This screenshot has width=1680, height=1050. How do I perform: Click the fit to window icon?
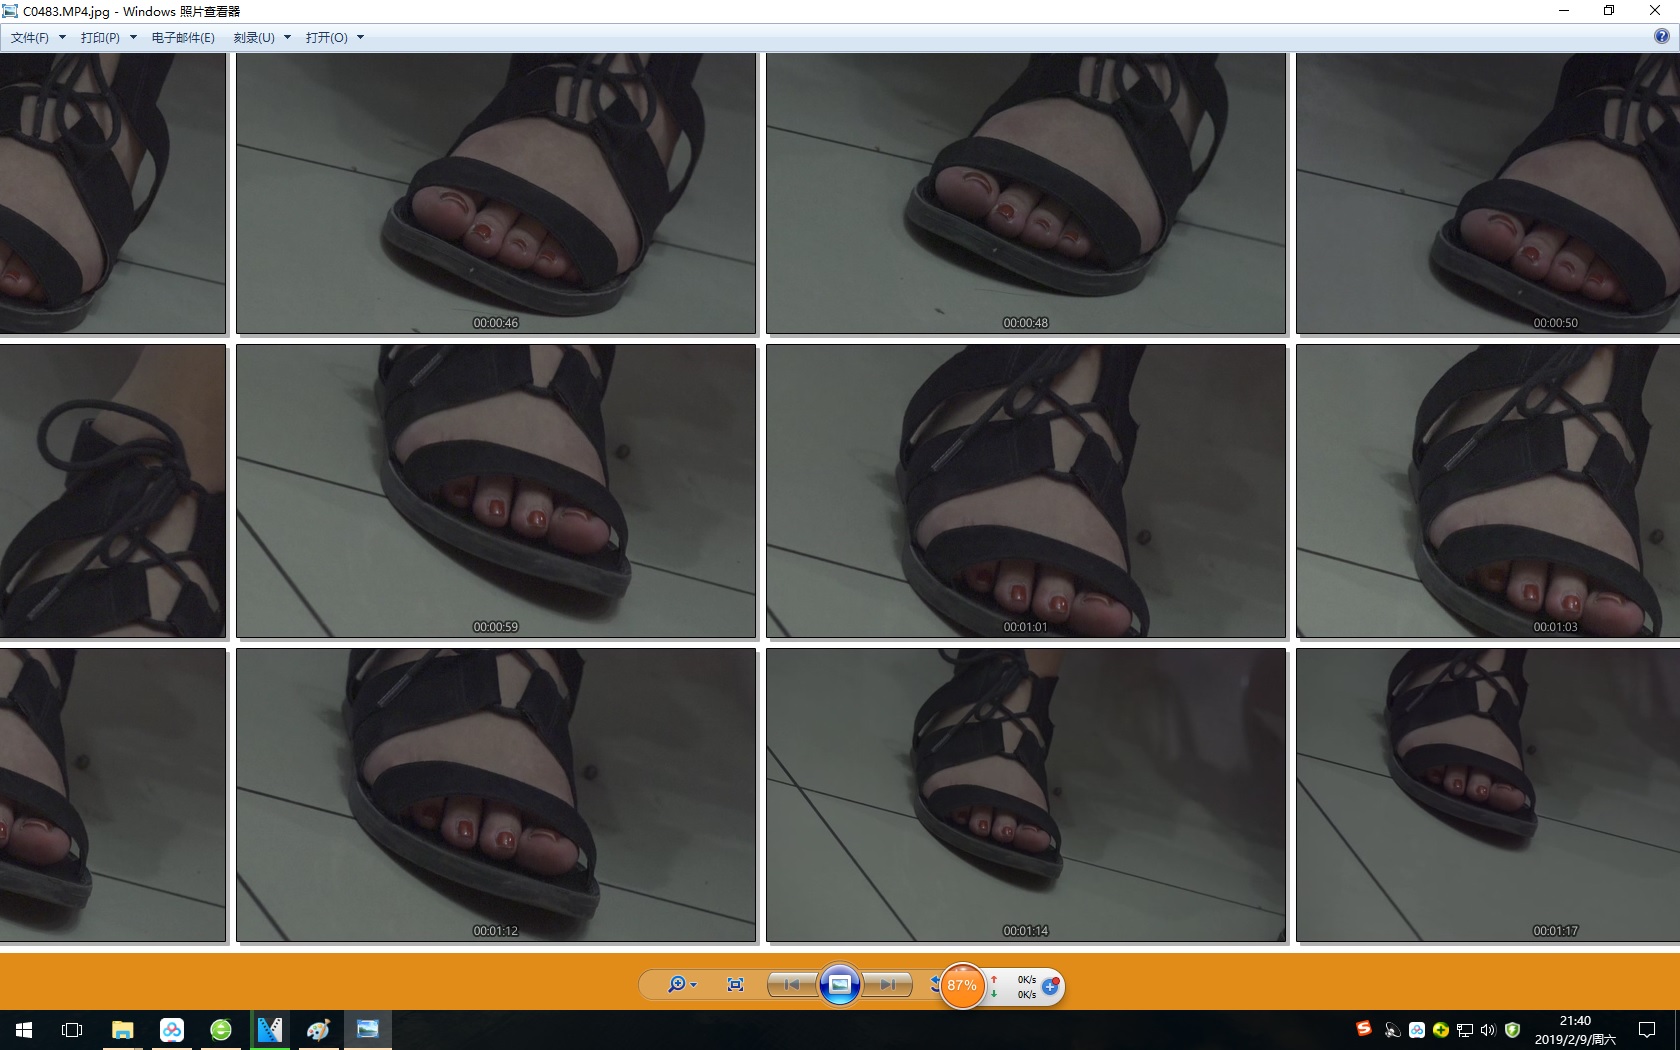click(735, 985)
